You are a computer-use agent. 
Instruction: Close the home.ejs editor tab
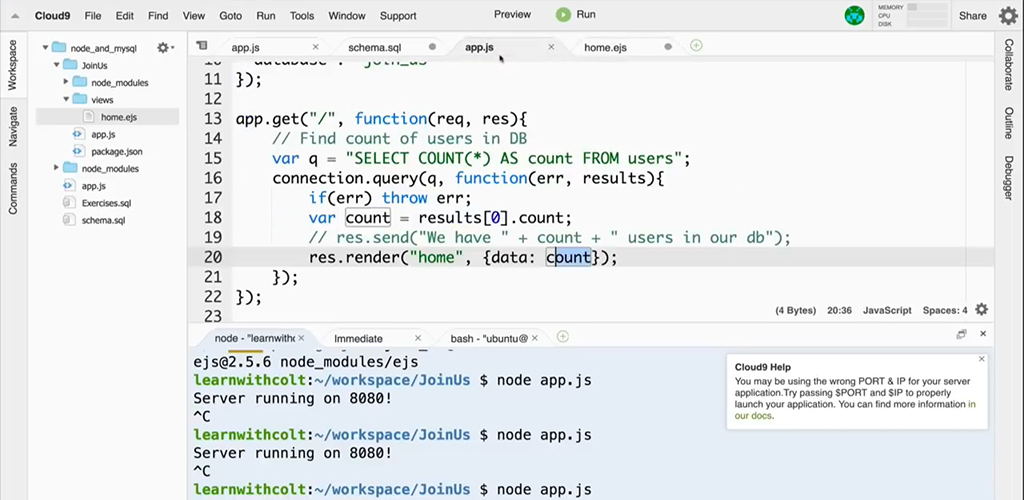click(x=667, y=47)
